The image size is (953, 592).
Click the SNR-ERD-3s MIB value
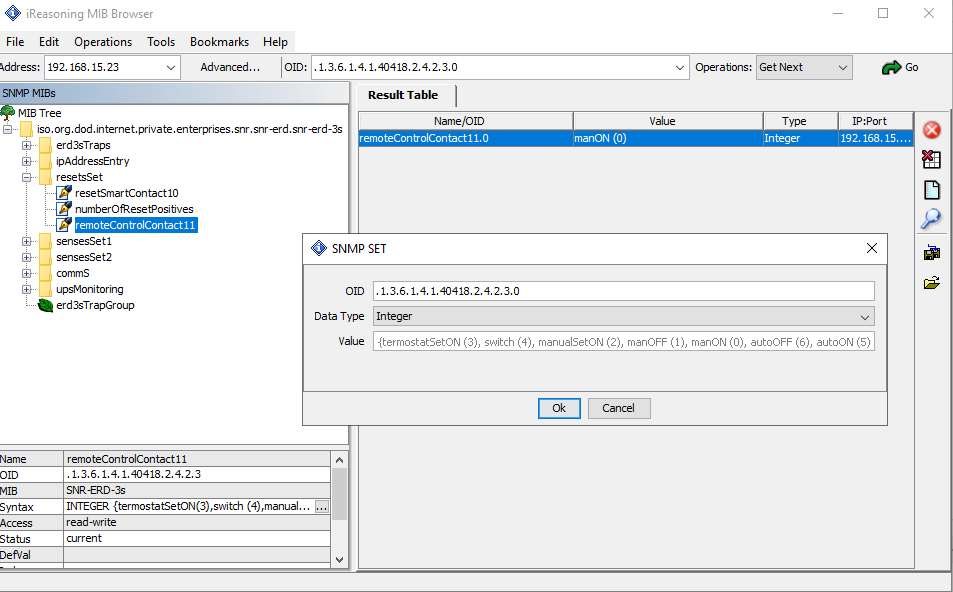tap(197, 490)
